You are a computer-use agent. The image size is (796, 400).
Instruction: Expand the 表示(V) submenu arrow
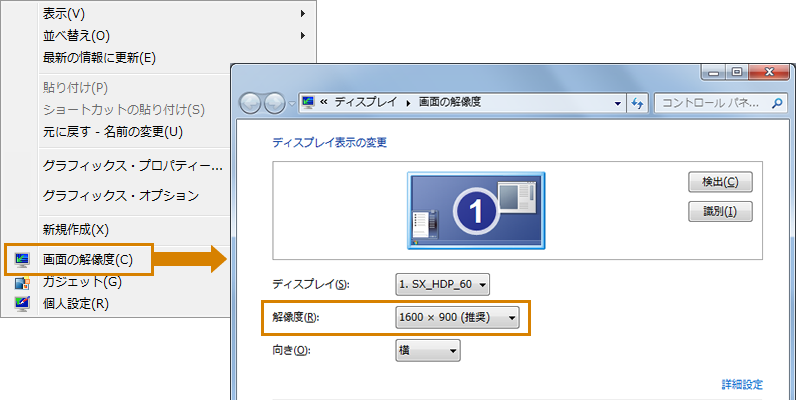[x=303, y=14]
